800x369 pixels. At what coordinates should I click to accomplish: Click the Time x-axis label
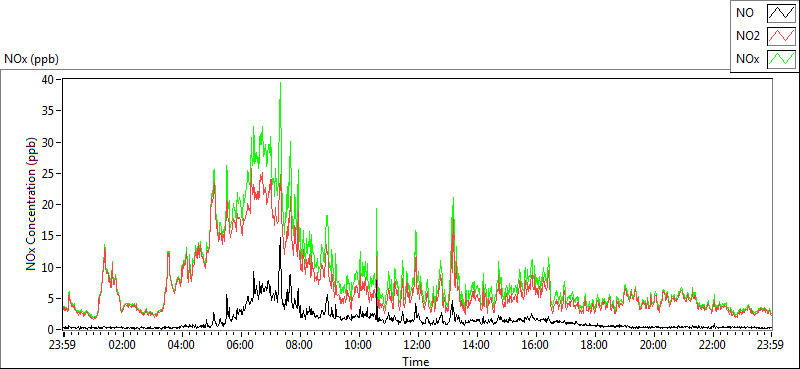pos(416,362)
